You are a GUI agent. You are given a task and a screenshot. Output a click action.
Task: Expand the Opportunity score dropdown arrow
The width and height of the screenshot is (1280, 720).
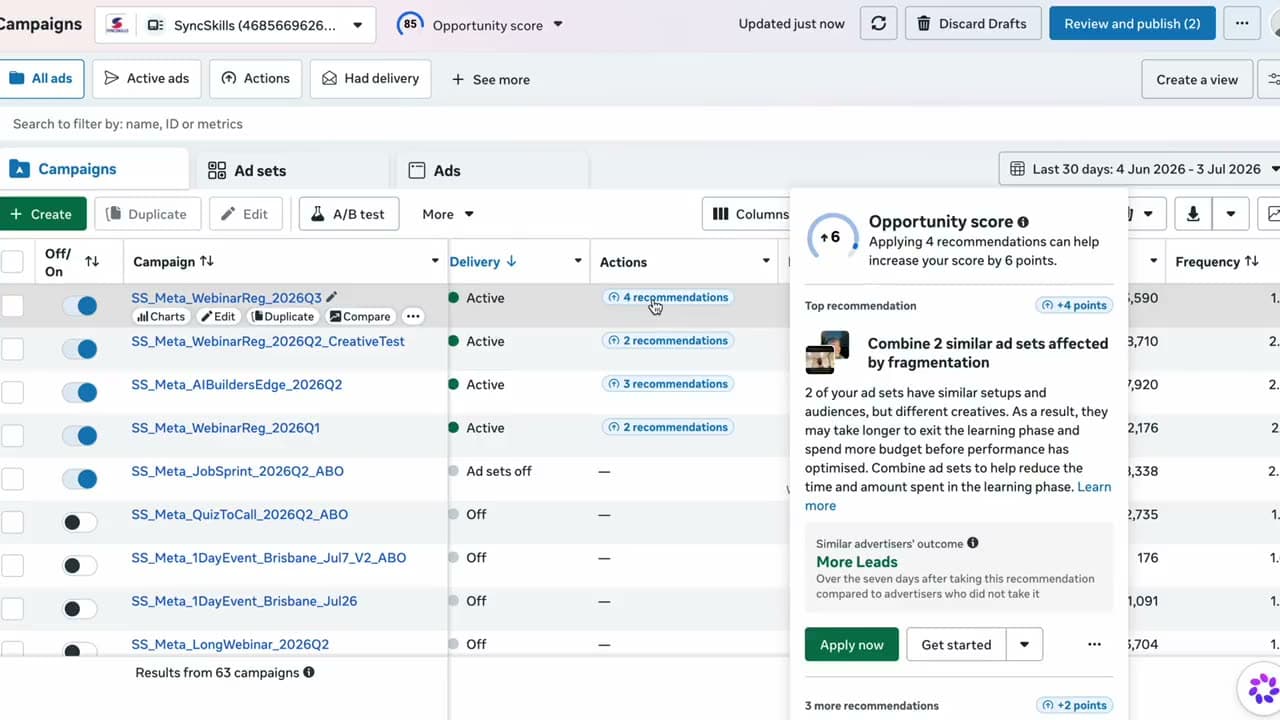point(558,25)
